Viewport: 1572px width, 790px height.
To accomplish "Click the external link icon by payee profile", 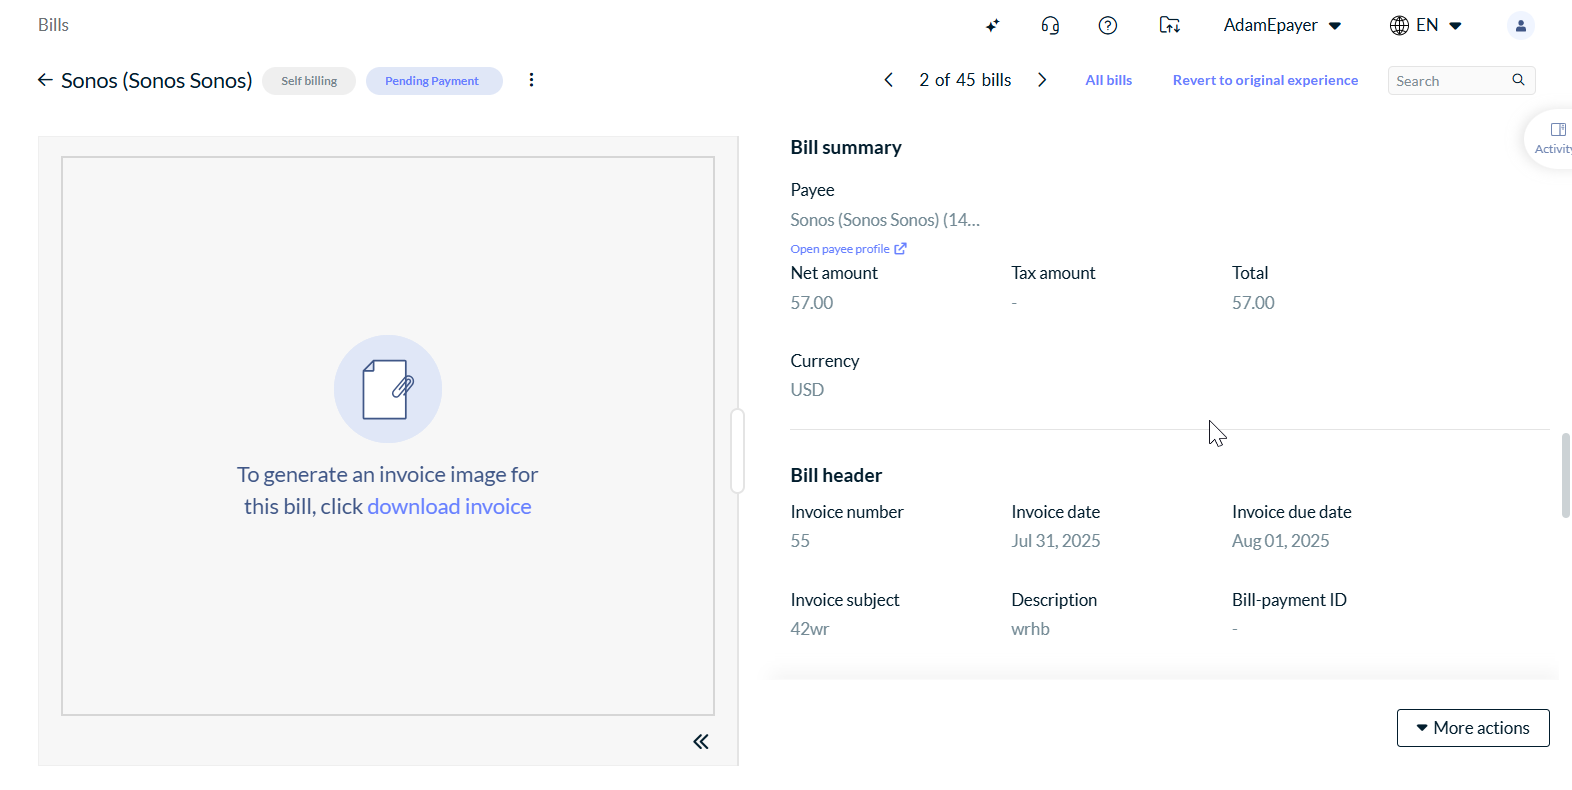I will [900, 249].
